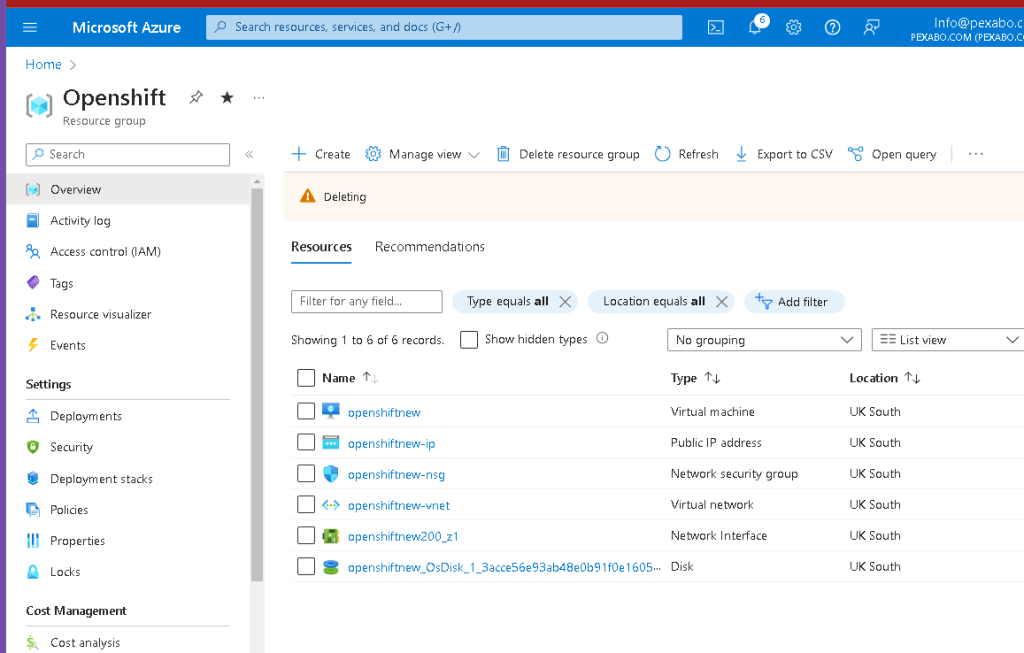This screenshot has height=653, width=1024.
Task: Export the resources to CSV
Action: click(x=784, y=154)
